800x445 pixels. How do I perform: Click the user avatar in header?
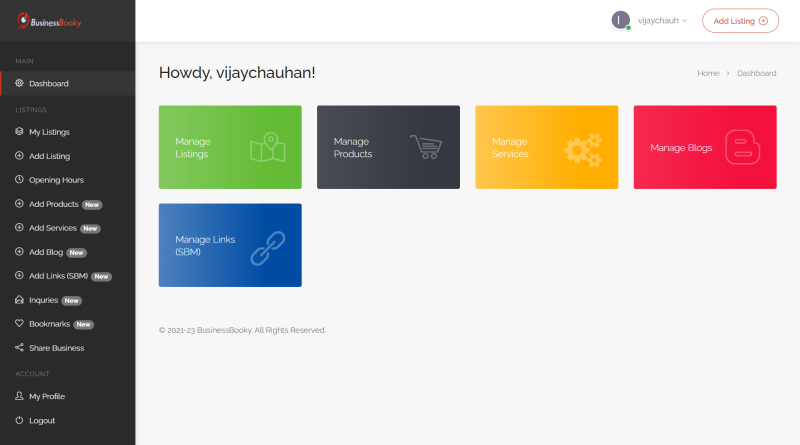point(620,20)
